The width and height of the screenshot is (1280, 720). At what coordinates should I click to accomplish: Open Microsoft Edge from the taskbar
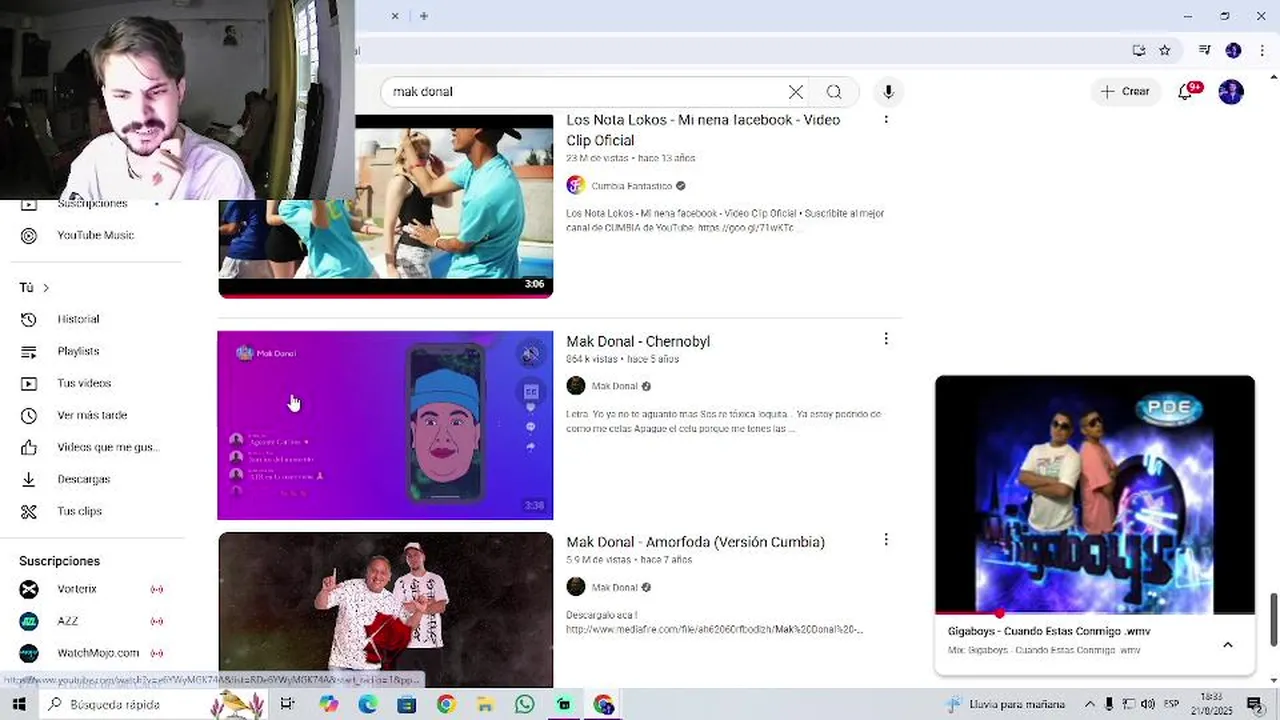[x=368, y=704]
